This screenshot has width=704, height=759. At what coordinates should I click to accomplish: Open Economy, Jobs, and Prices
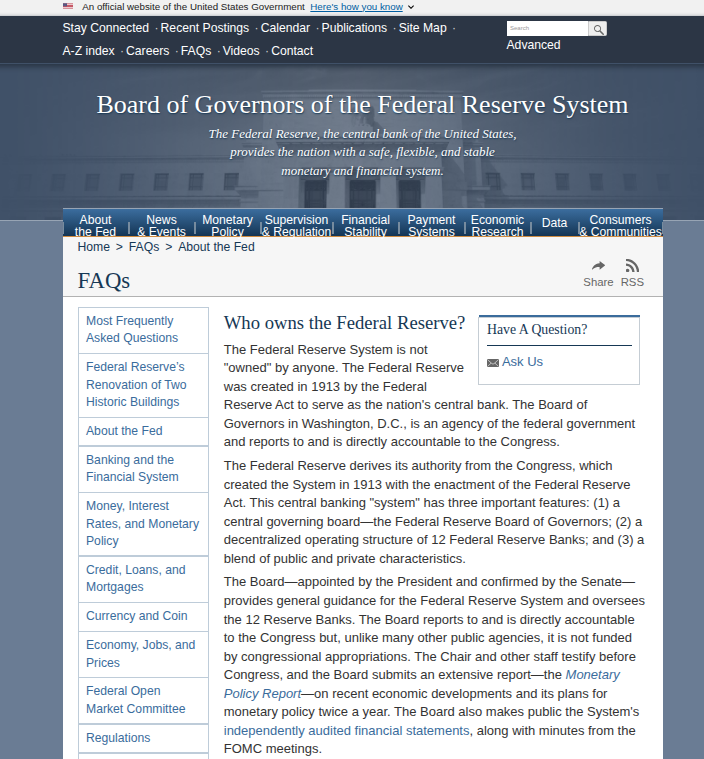[143, 654]
